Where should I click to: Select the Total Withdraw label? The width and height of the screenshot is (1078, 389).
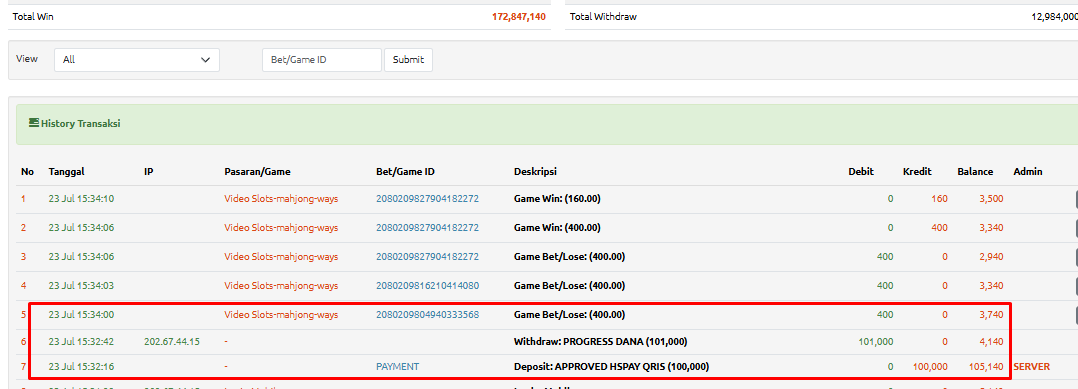603,16
